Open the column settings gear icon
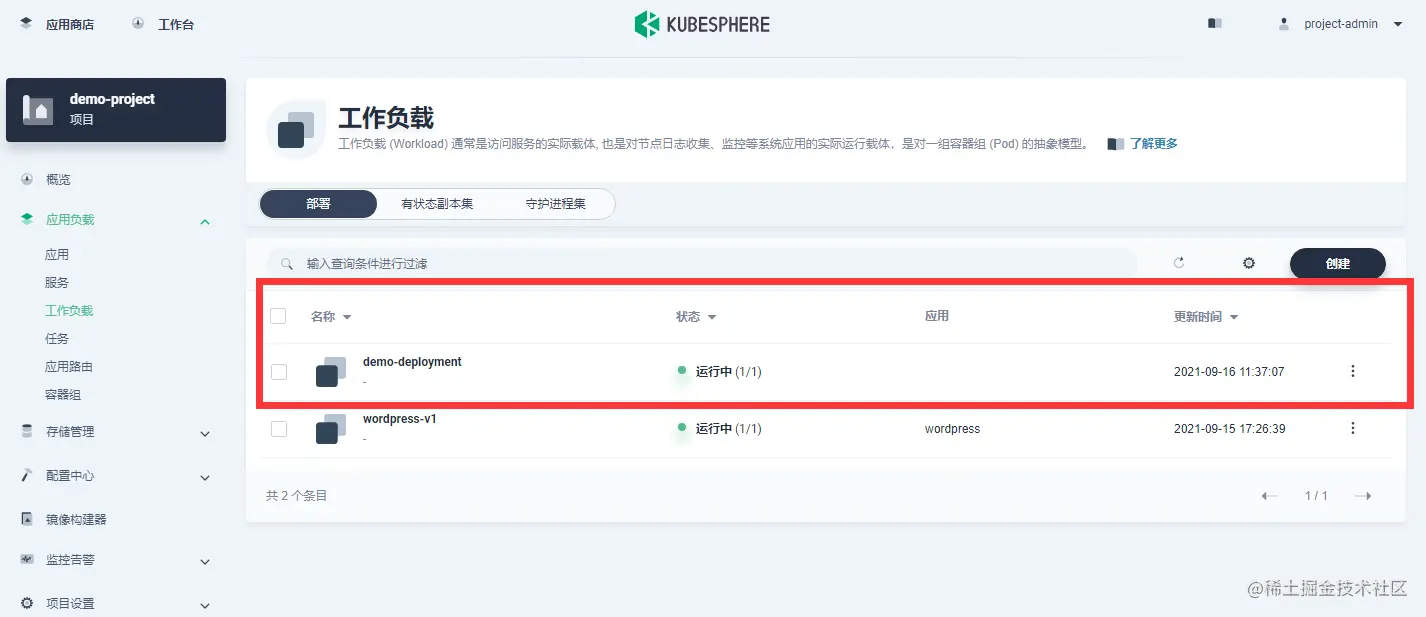The image size is (1426, 617). point(1249,263)
